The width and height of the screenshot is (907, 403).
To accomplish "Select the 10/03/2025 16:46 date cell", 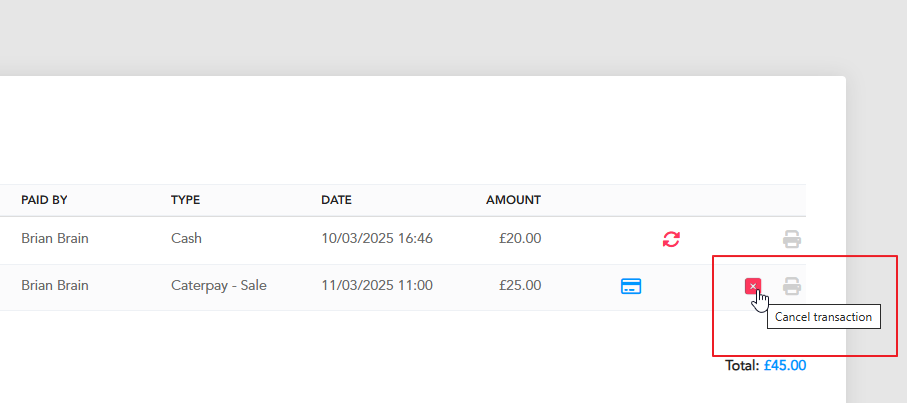I will [377, 238].
